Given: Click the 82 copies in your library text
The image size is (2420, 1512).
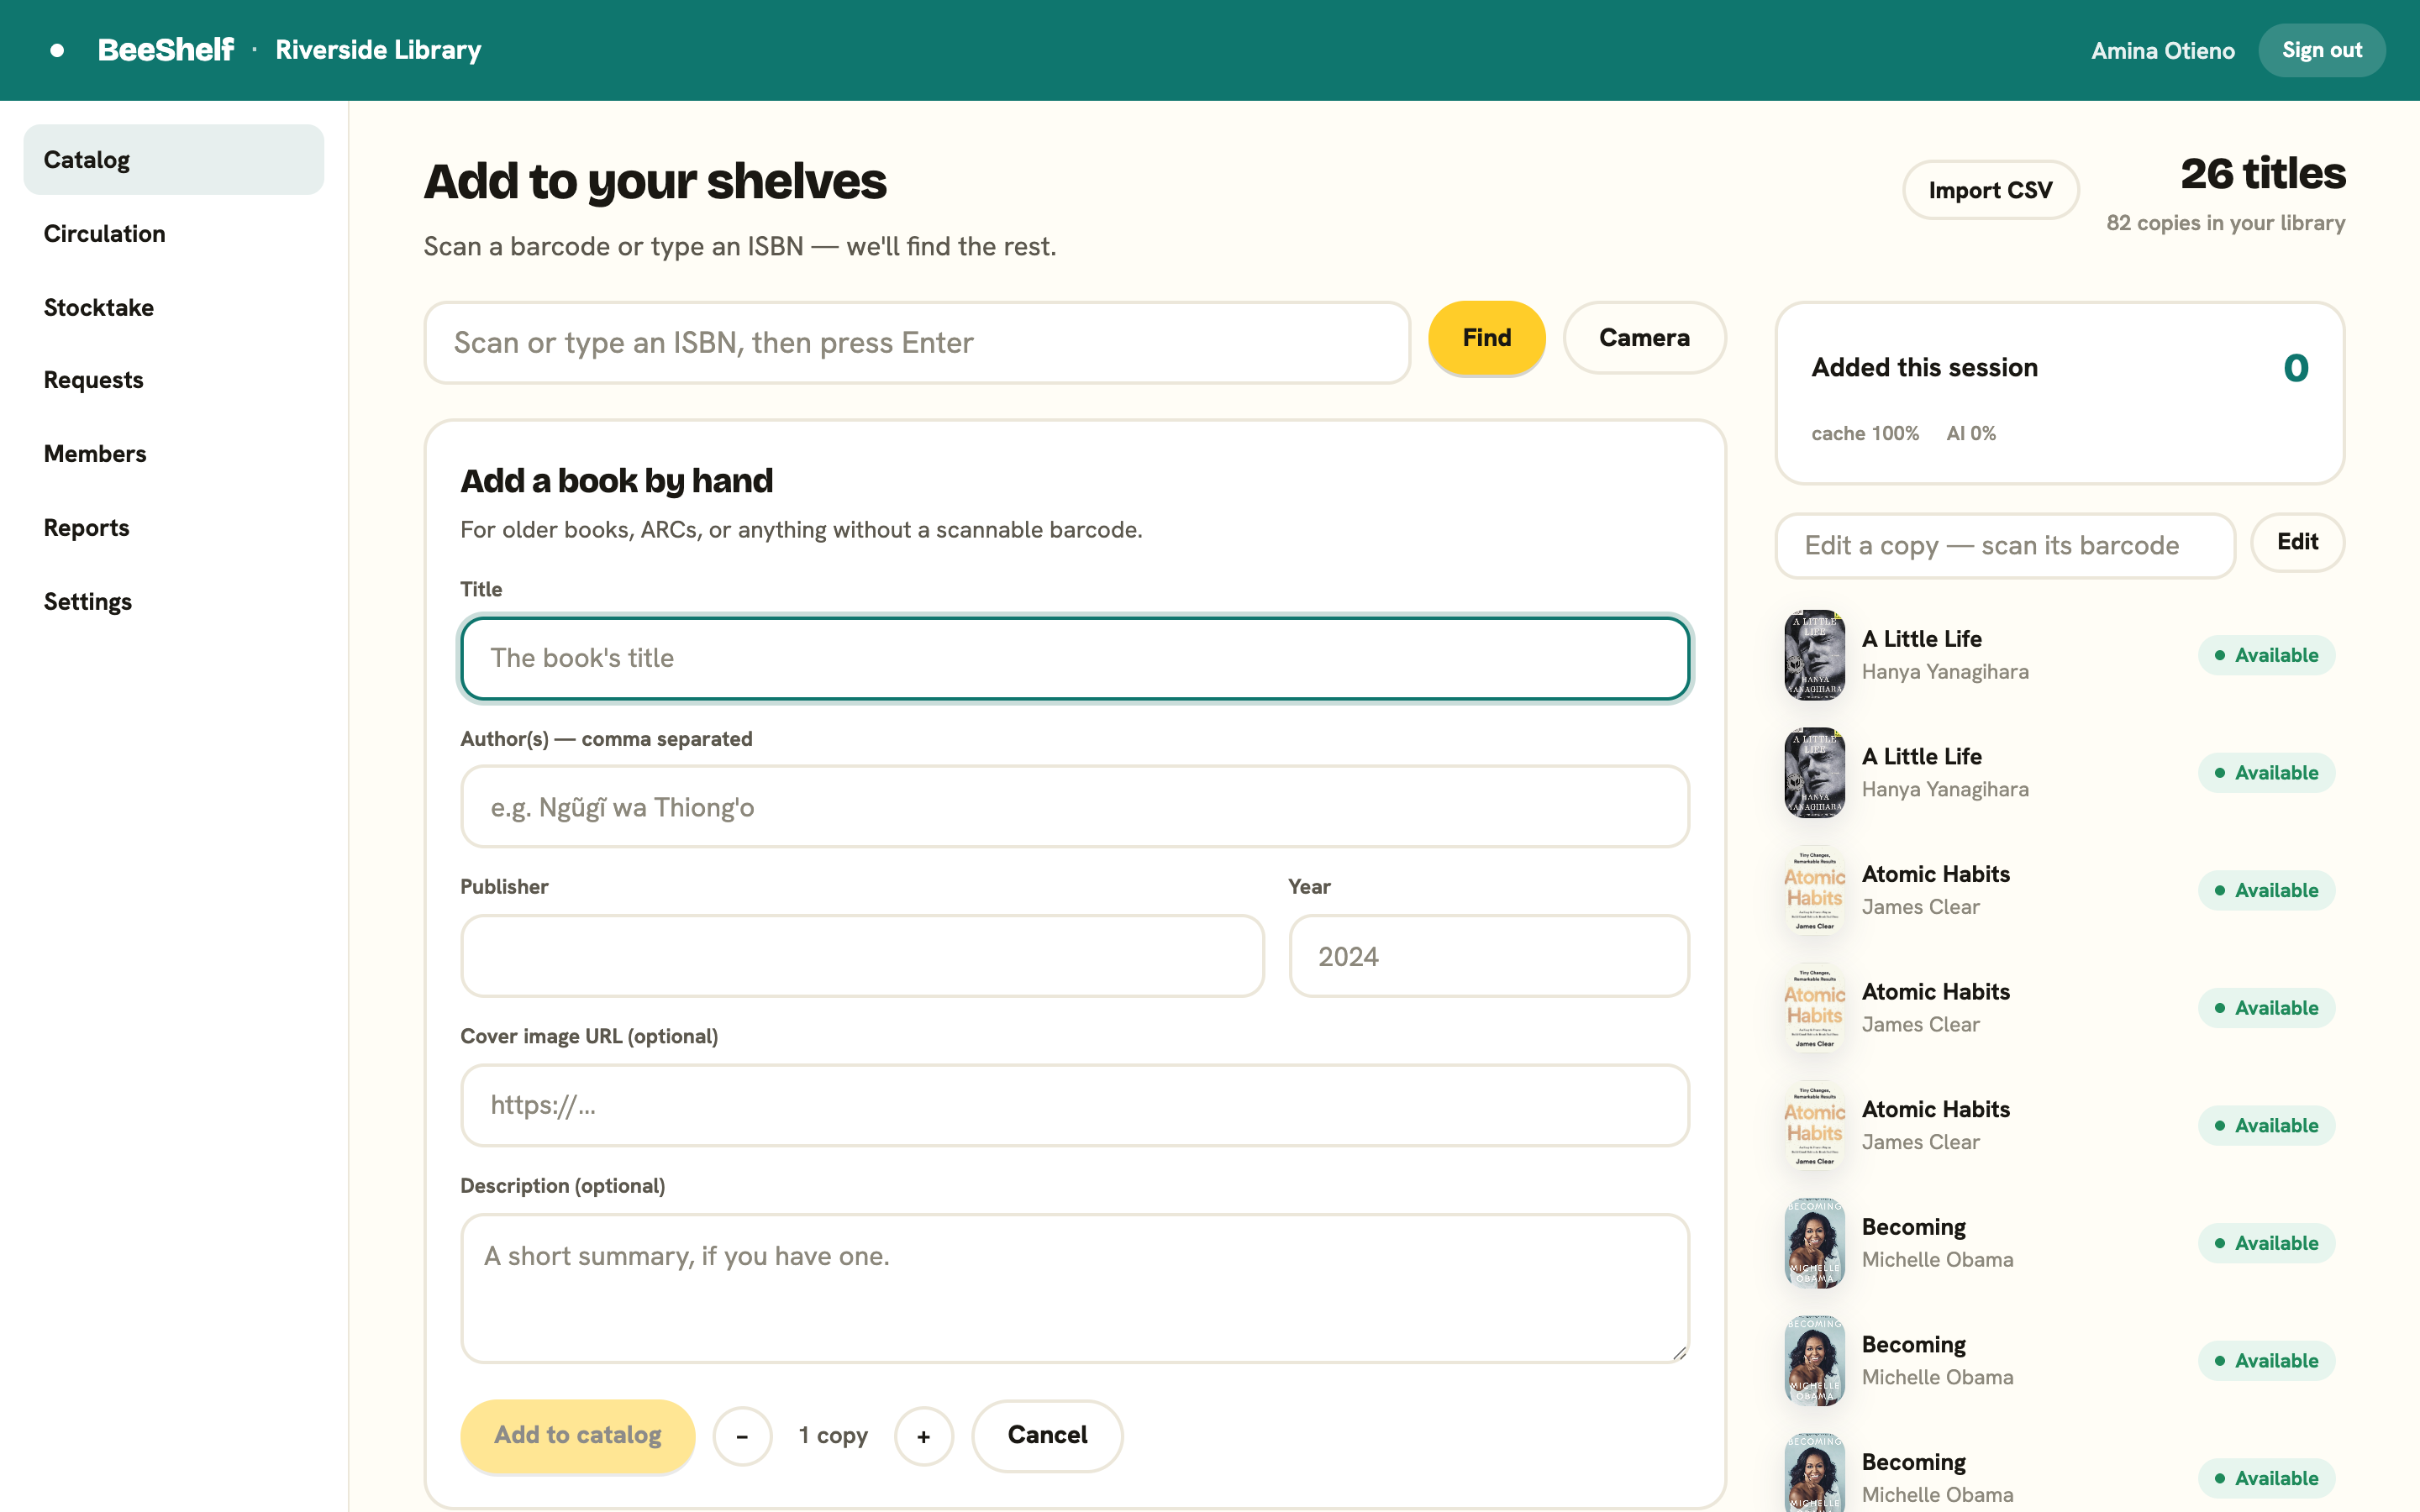Looking at the screenshot, I should (2225, 223).
